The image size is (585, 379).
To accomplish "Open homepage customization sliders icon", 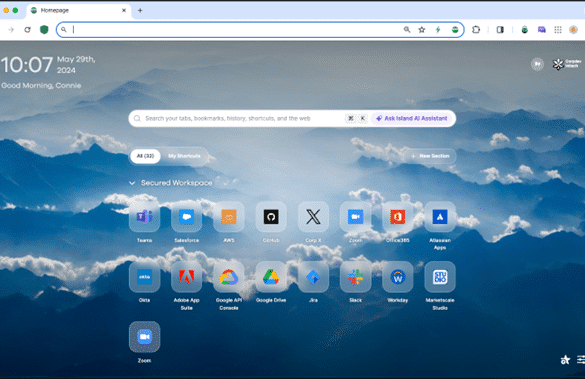I will click(581, 360).
